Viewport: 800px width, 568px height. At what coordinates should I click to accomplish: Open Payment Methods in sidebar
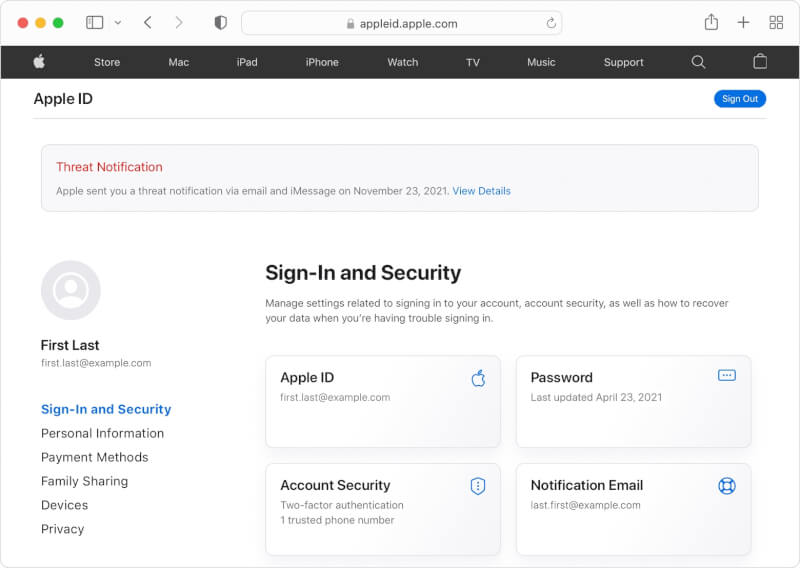(x=95, y=457)
